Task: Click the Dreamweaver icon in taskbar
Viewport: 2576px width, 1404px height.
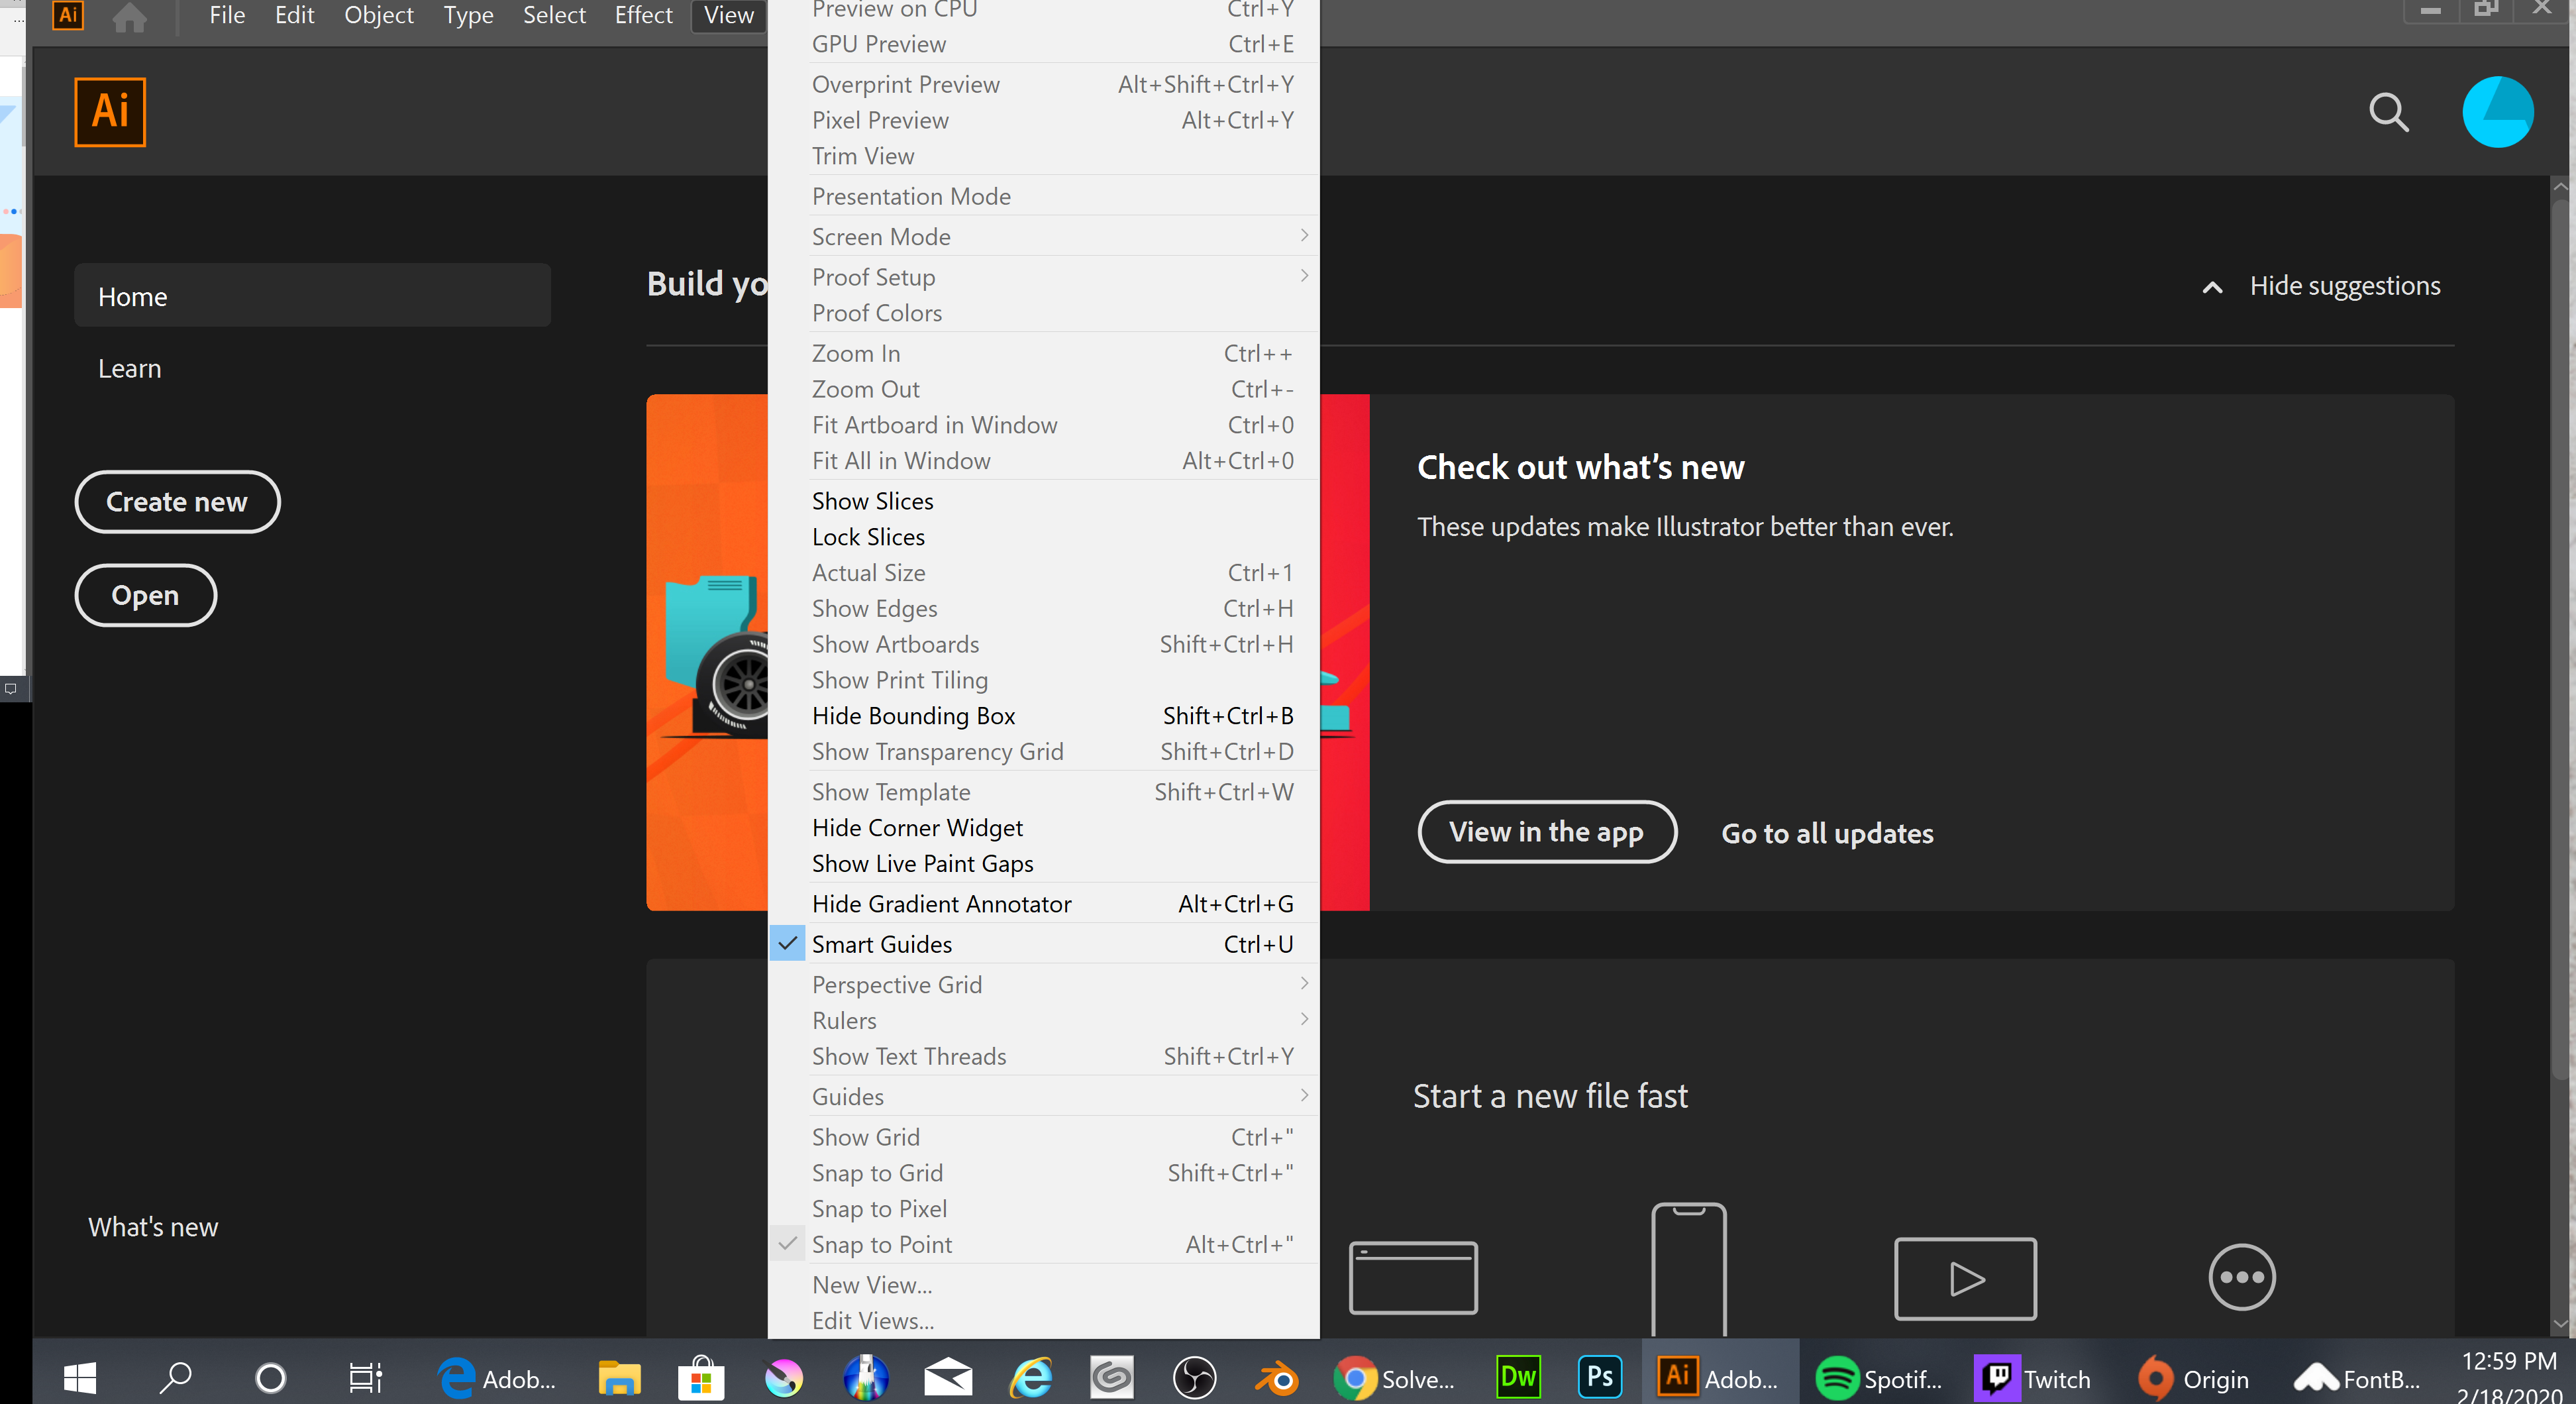Action: [x=1517, y=1378]
